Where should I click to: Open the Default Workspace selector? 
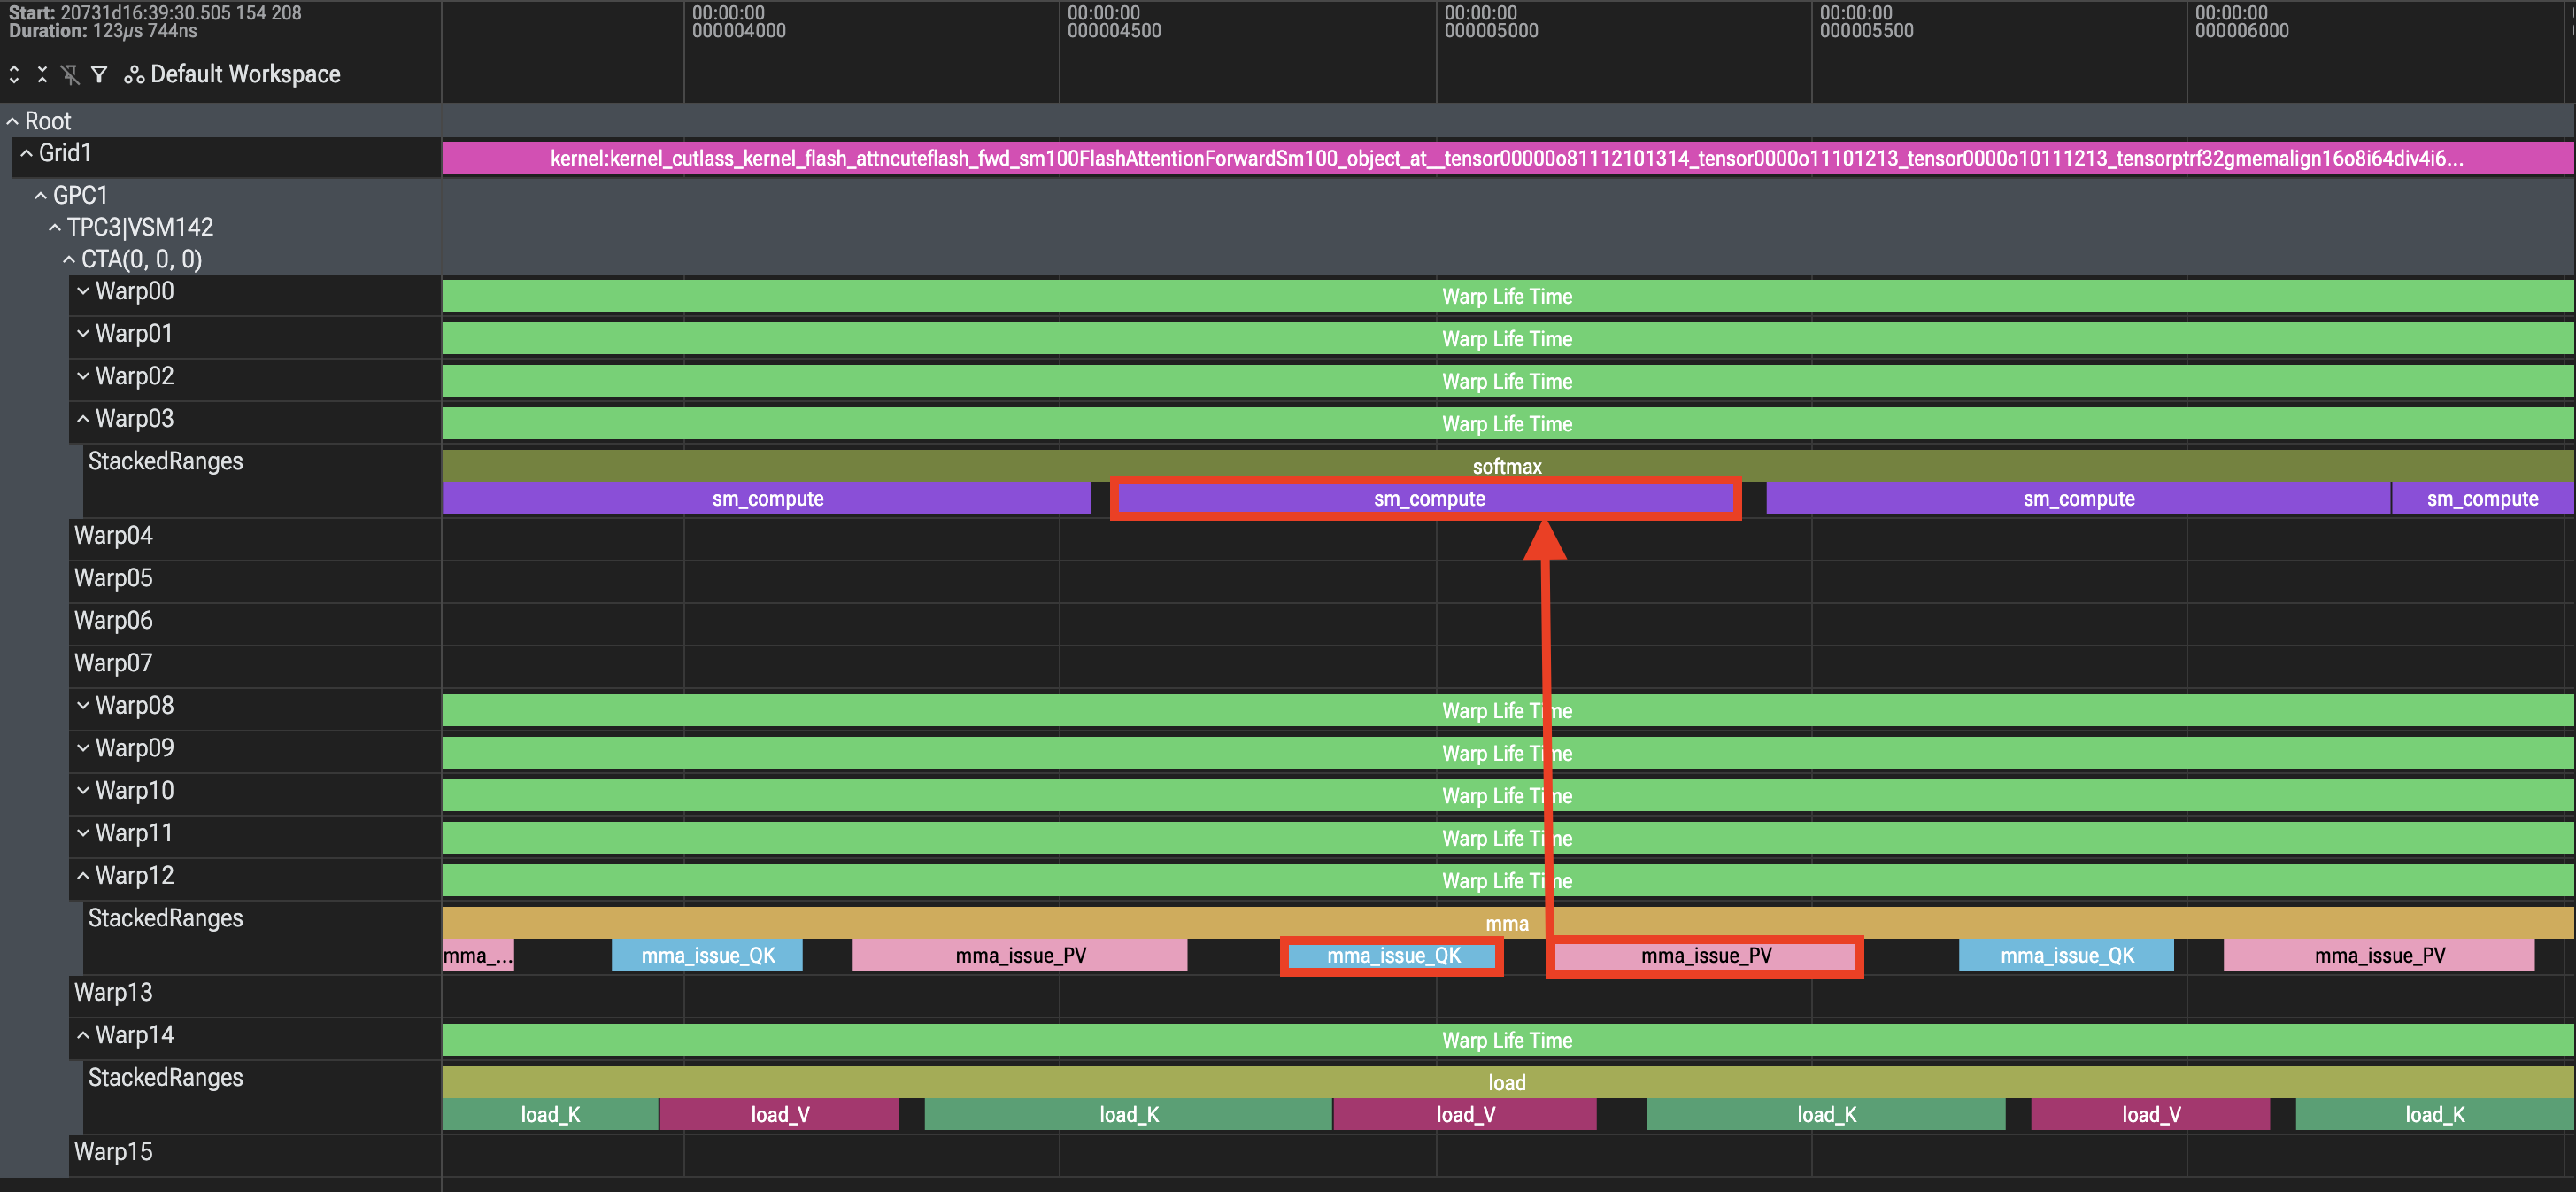tap(232, 74)
